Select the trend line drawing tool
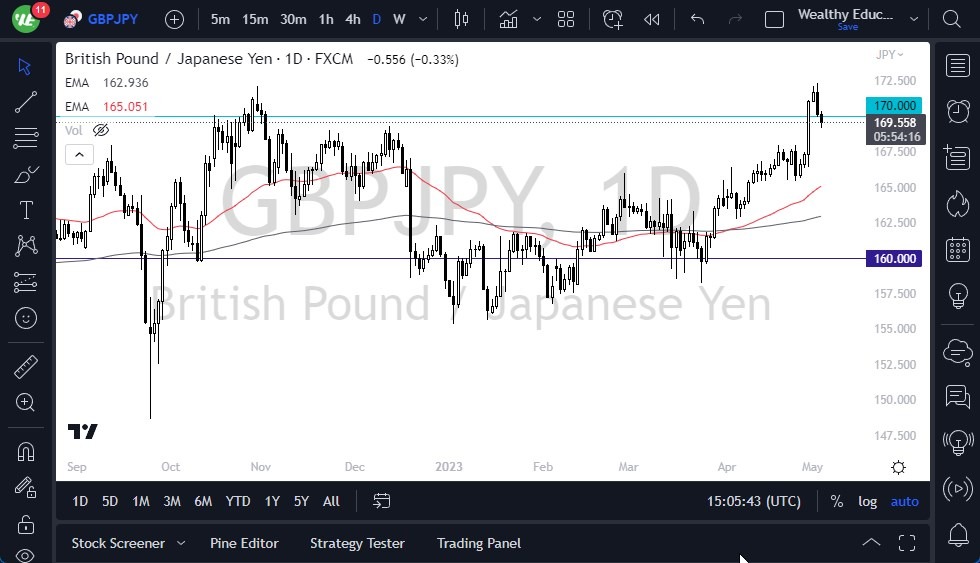This screenshot has width=980, height=563. tap(26, 102)
